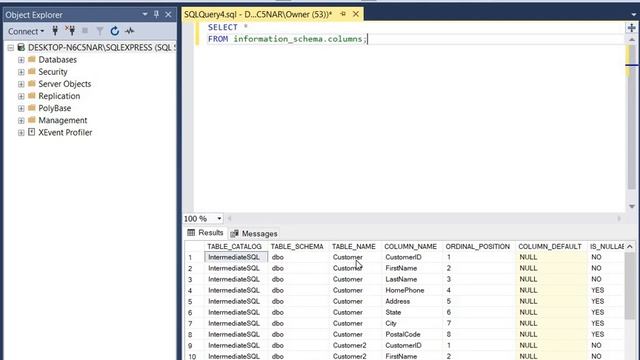Expand the Databases folder

pyautogui.click(x=21, y=60)
